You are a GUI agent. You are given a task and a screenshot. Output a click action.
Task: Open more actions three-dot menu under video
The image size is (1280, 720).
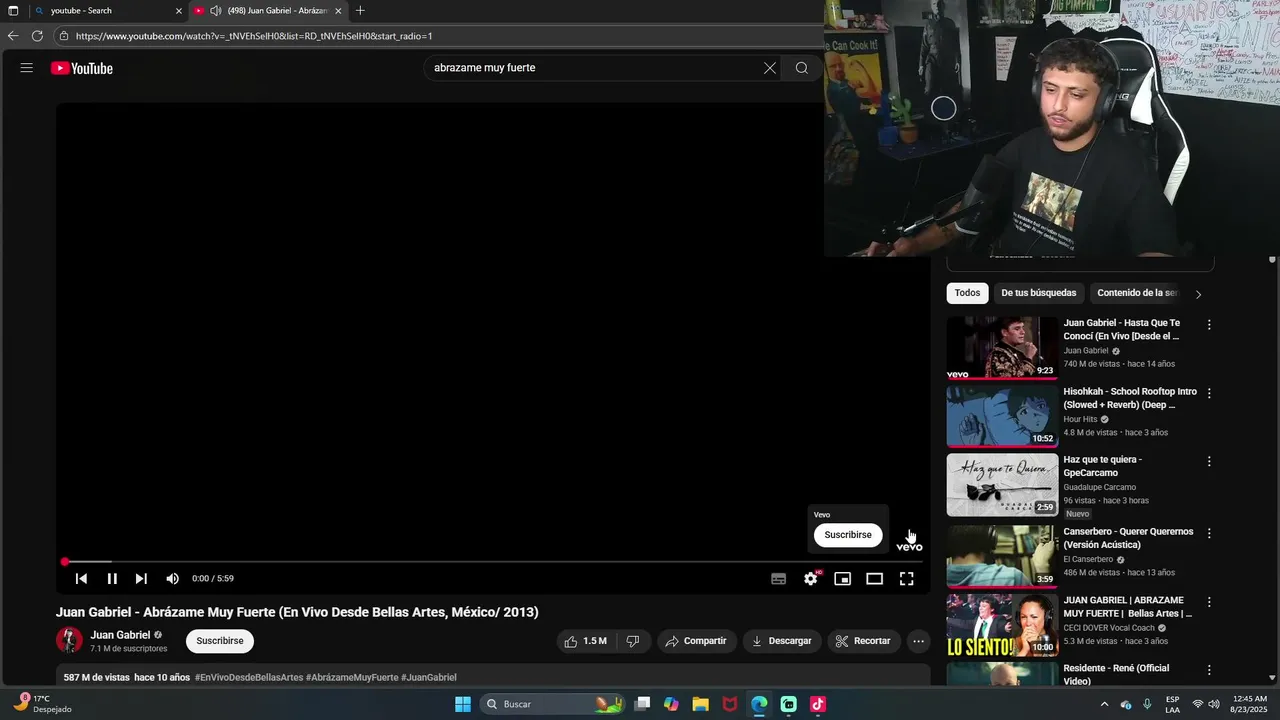[918, 641]
